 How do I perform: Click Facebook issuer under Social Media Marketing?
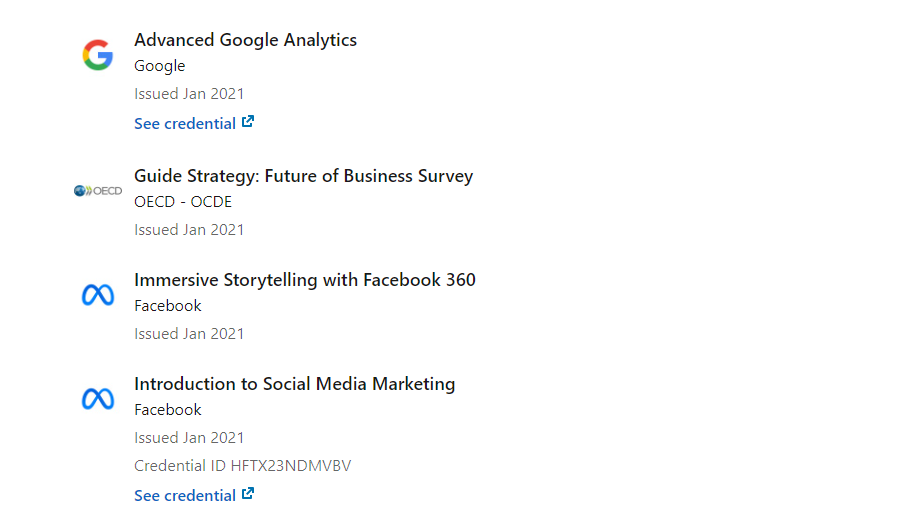click(168, 410)
